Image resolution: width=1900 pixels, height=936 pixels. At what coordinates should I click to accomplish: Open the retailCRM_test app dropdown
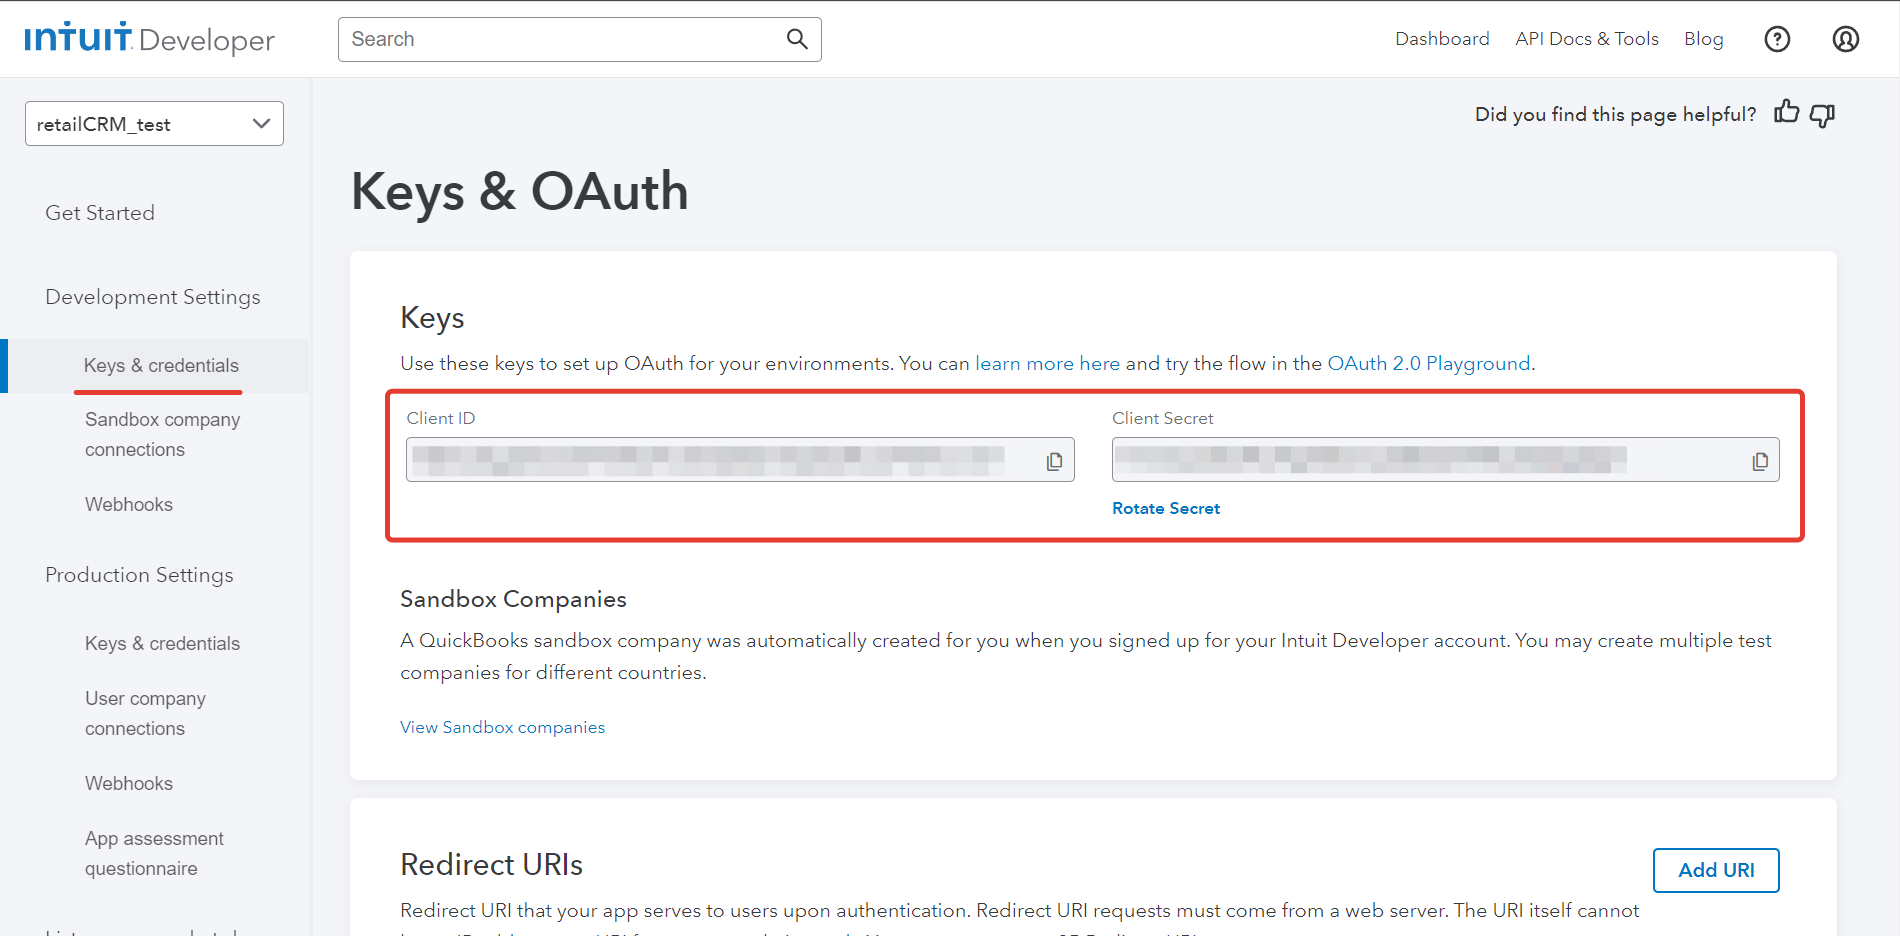point(154,123)
